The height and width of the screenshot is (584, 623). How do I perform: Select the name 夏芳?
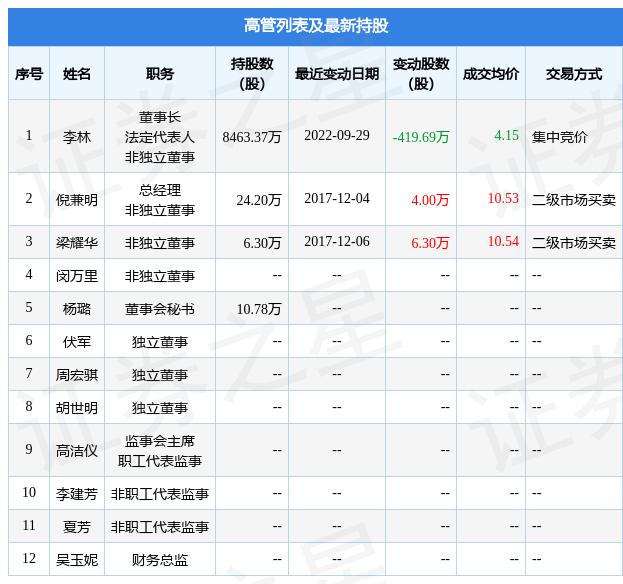pyautogui.click(x=77, y=527)
